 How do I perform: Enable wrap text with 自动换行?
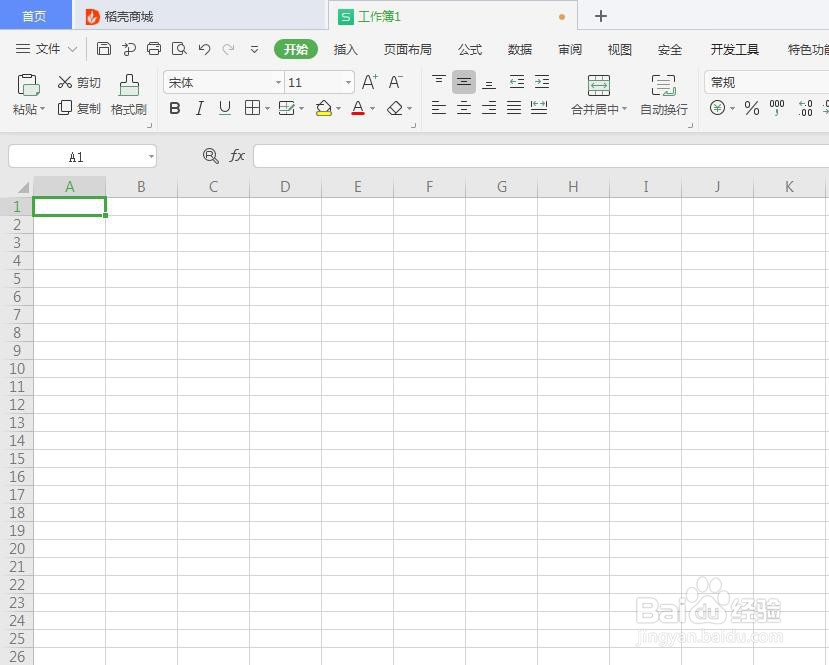[663, 95]
